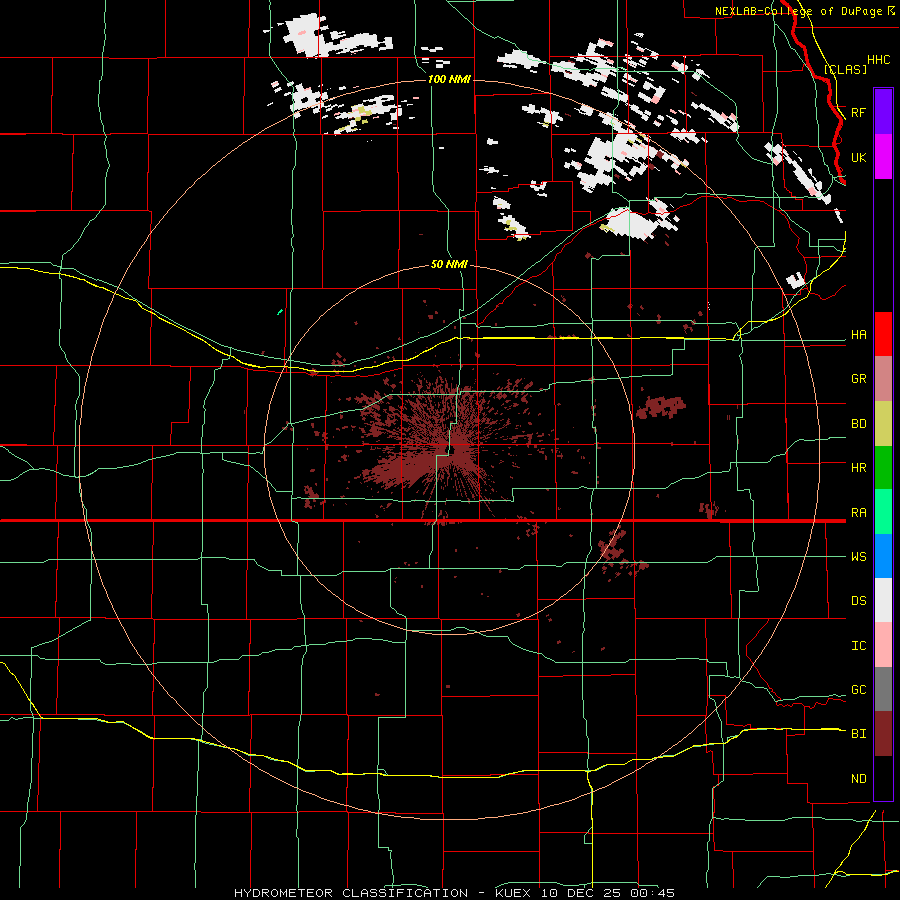Click the 50 NMI range ring label

point(449,265)
